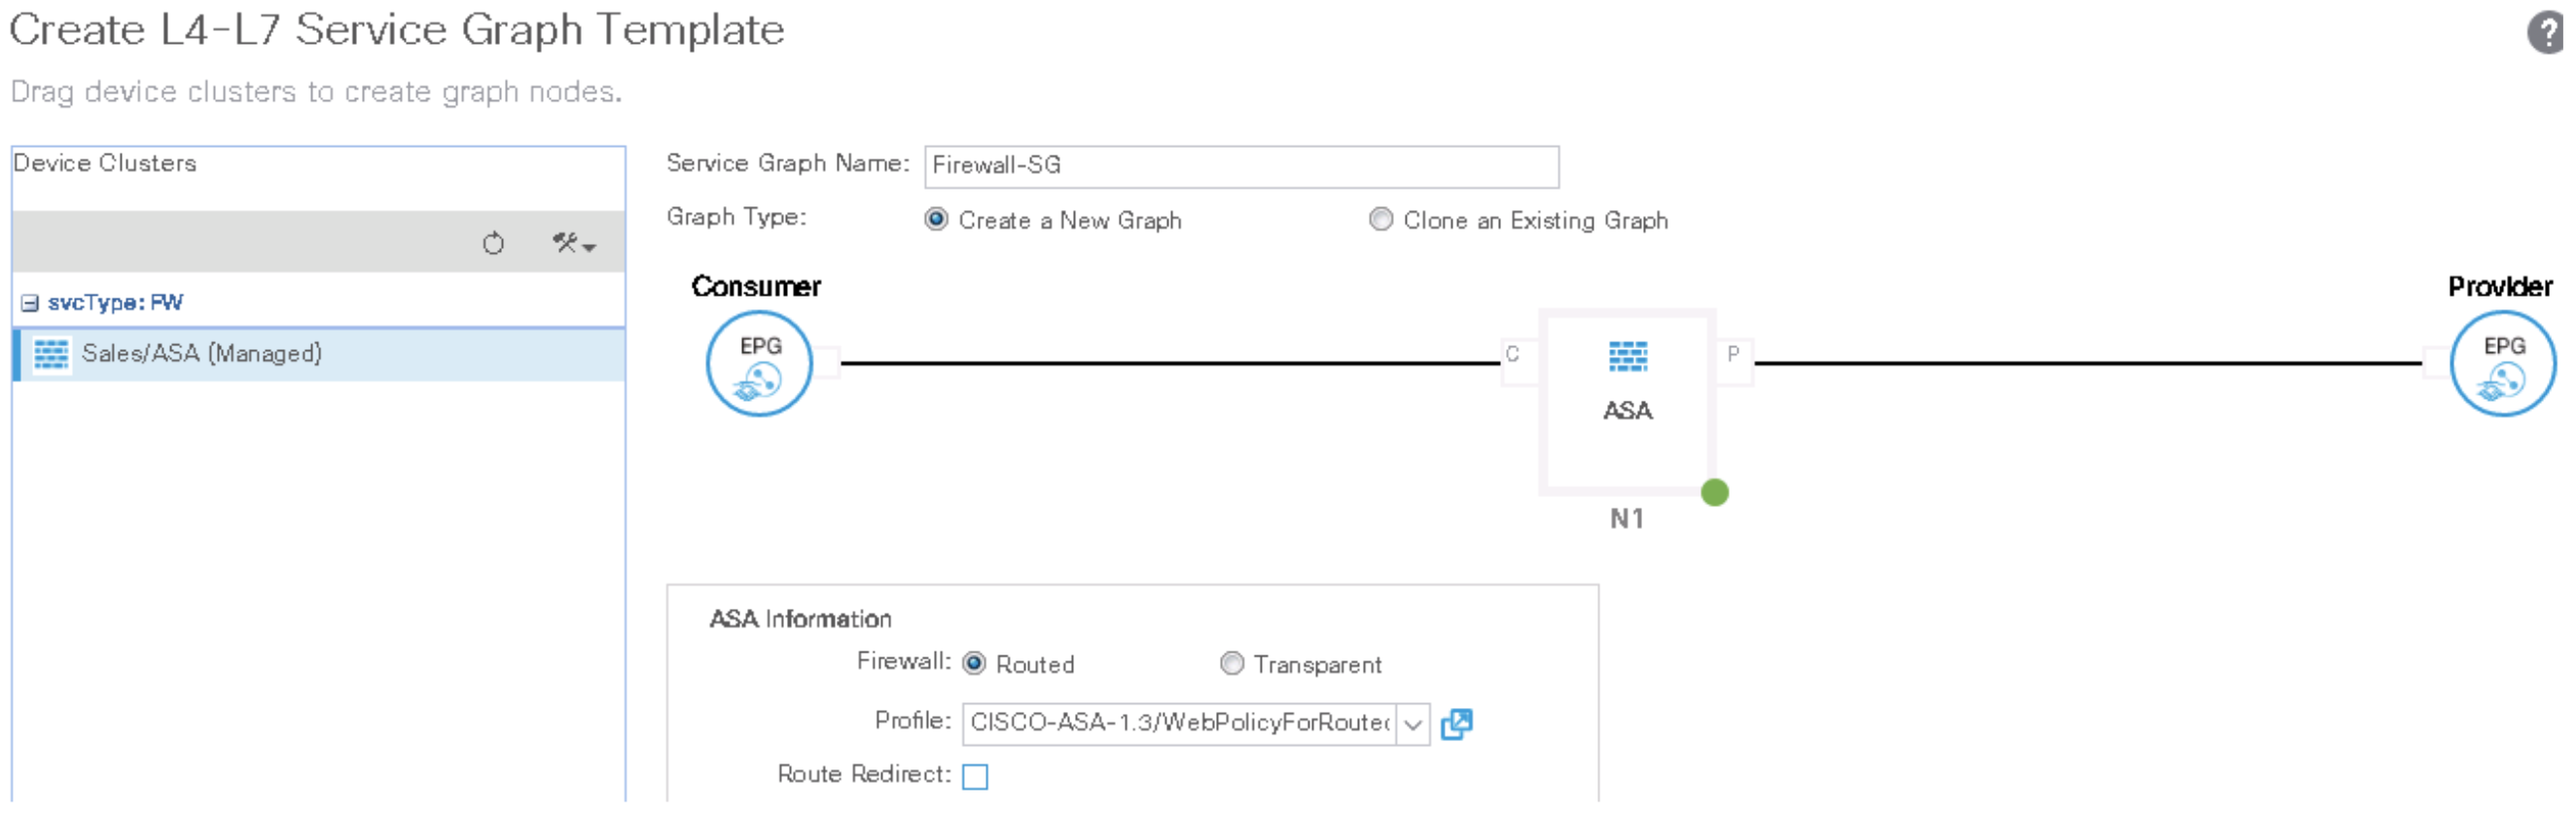Viewport: 2576px width, 815px height.
Task: Choose Routed firewall mode
Action: point(974,664)
